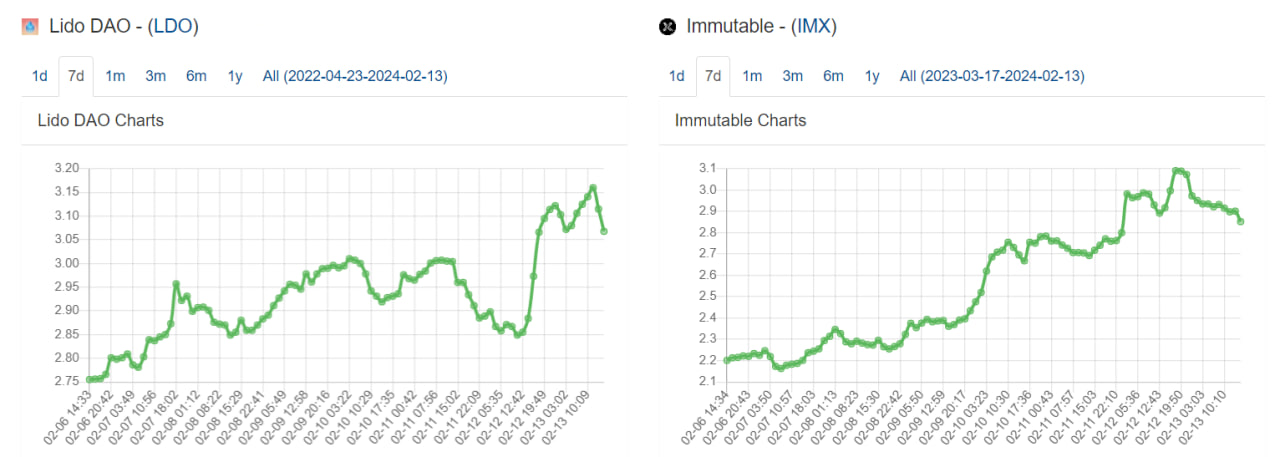1280x457 pixels.
Task: Select the 7d tab for Immutable
Action: (x=712, y=76)
